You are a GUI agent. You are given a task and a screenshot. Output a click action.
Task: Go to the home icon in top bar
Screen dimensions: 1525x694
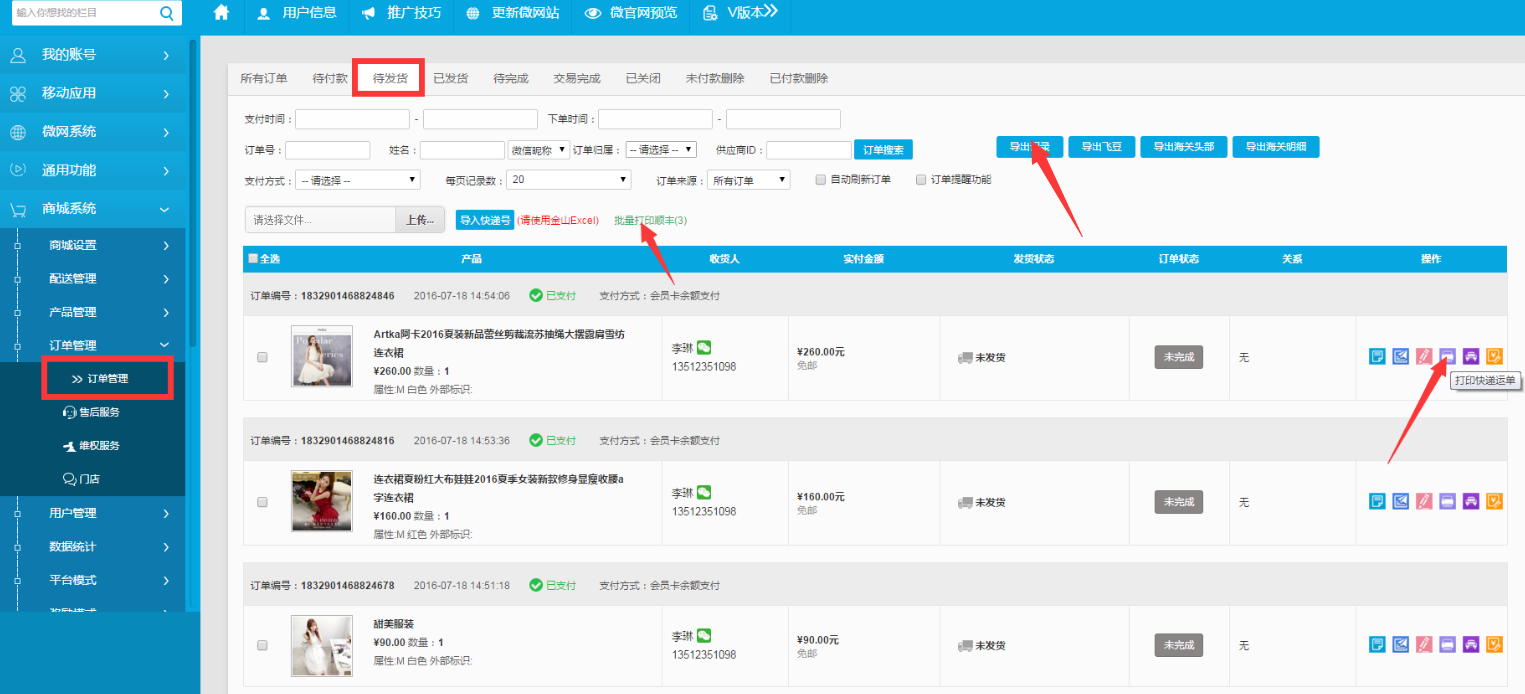pyautogui.click(x=221, y=13)
